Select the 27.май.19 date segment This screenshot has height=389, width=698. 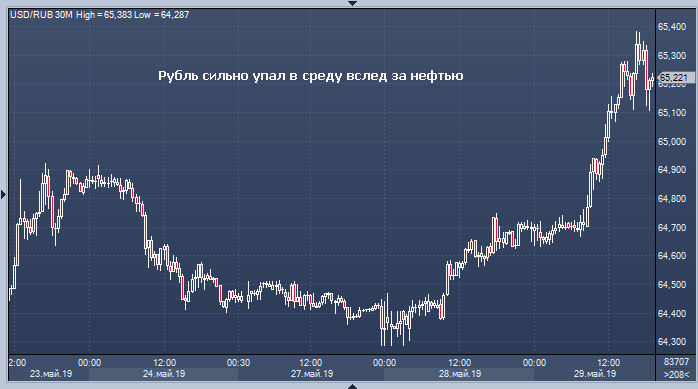coord(311,374)
